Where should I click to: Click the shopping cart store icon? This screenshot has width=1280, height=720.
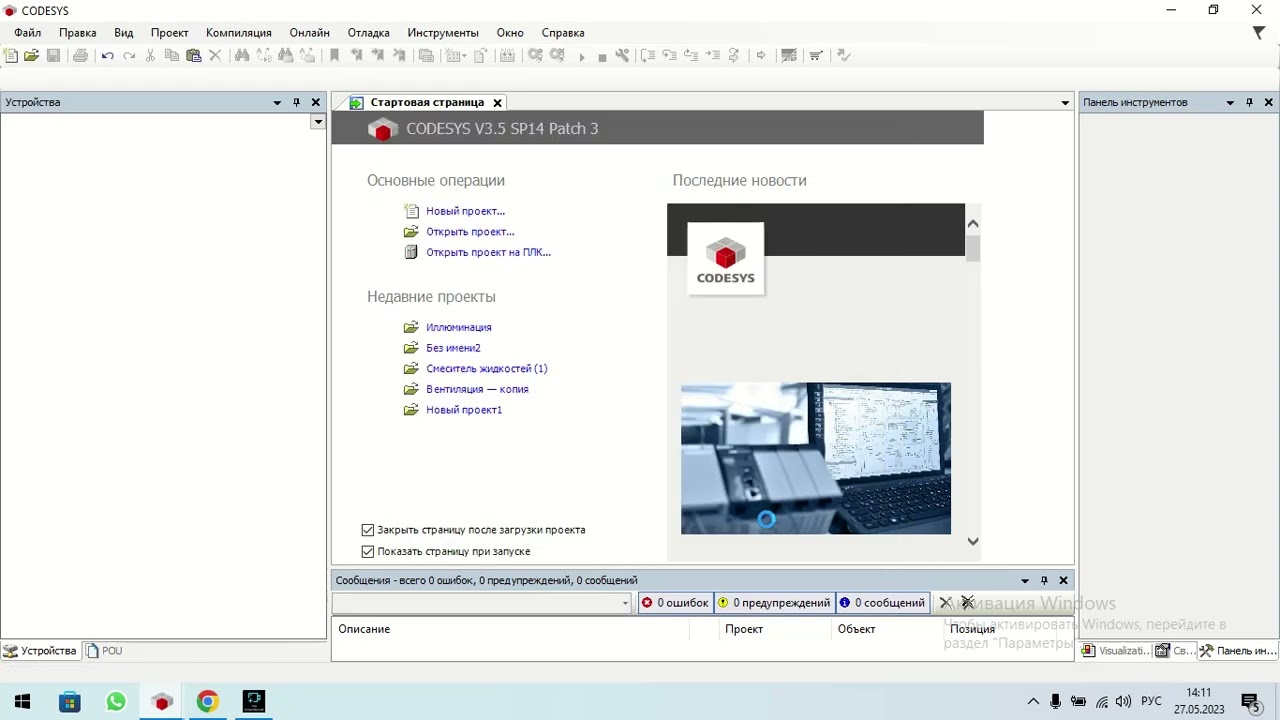815,56
